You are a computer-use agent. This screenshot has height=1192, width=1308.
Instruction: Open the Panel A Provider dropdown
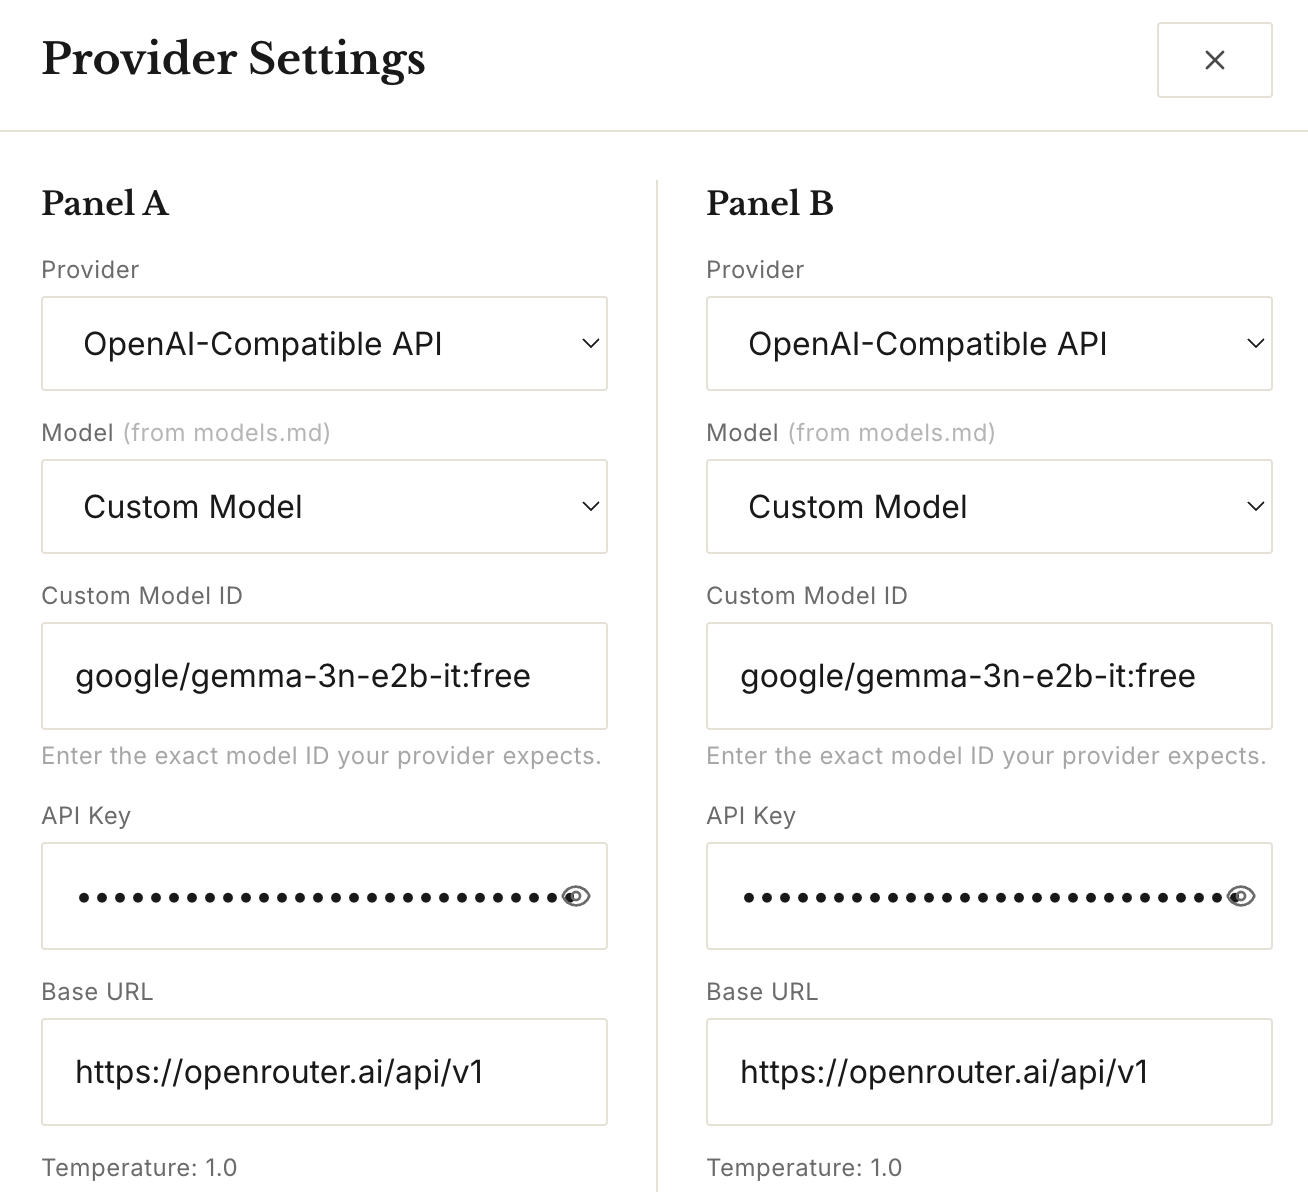click(x=324, y=343)
